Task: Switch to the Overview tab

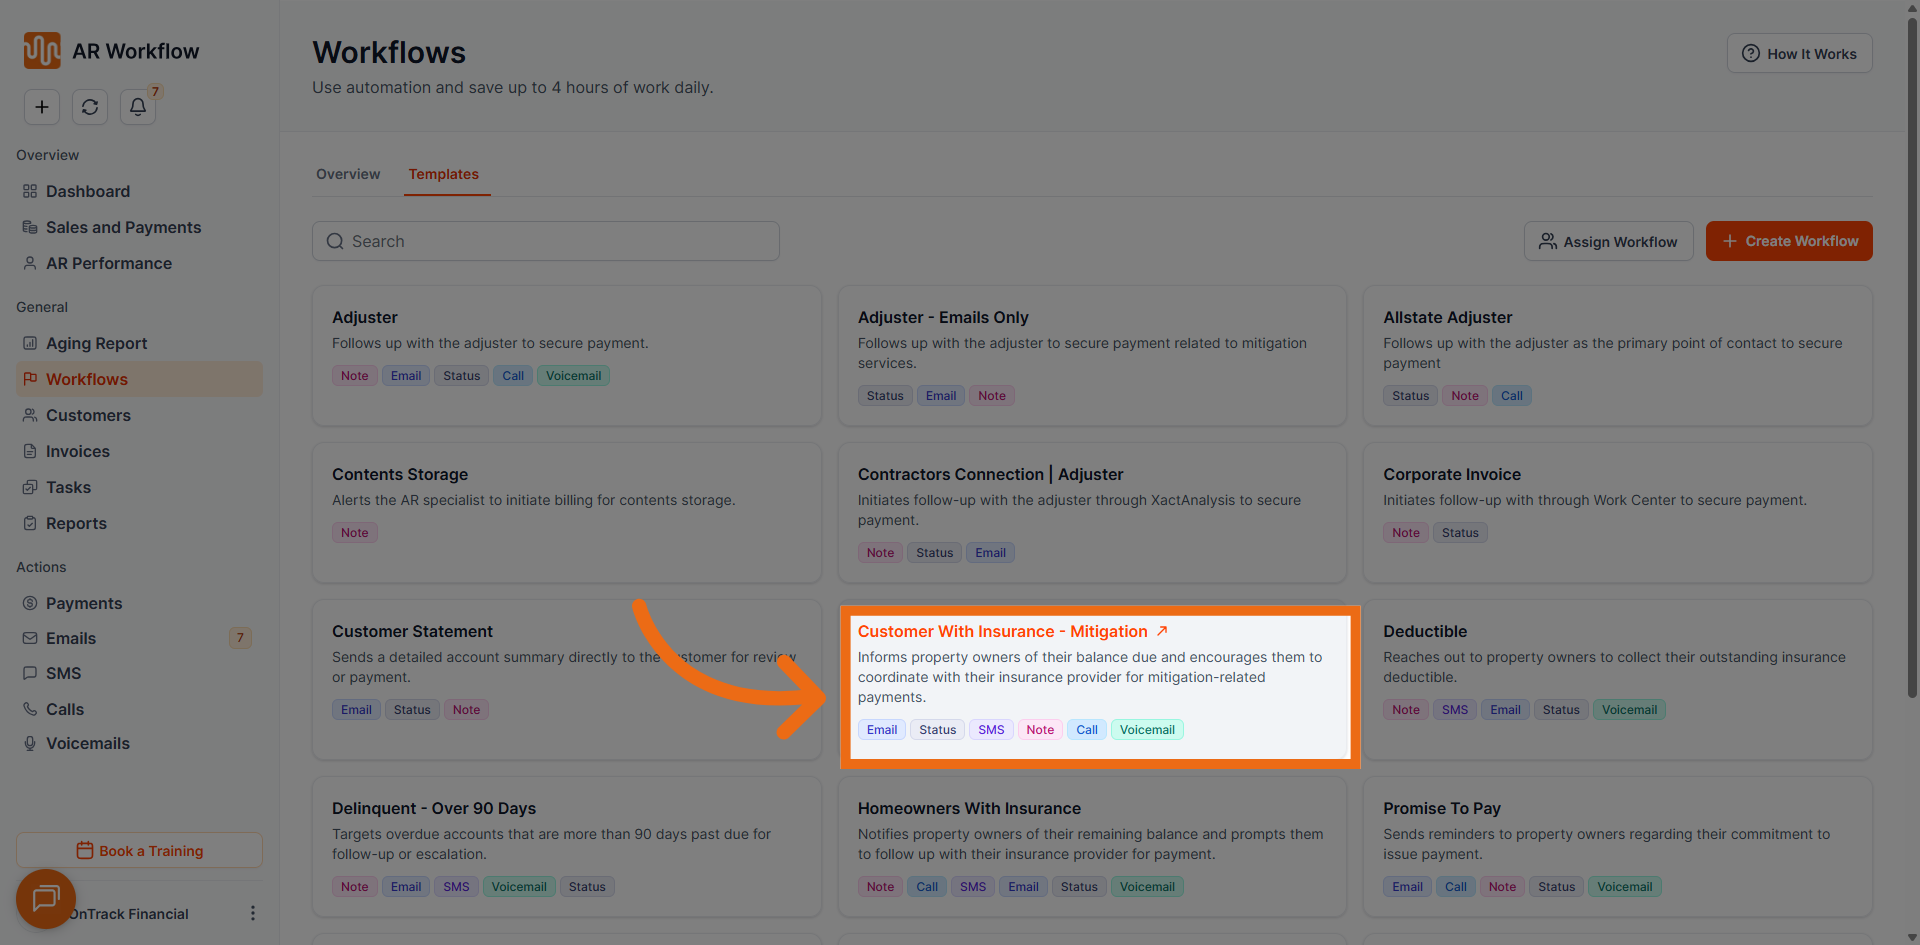Action: pos(348,174)
